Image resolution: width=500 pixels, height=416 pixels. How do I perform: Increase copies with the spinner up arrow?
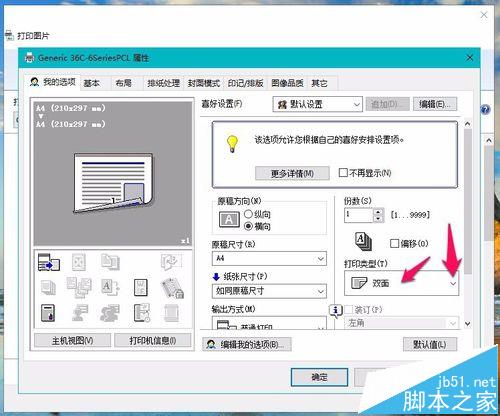(378, 212)
